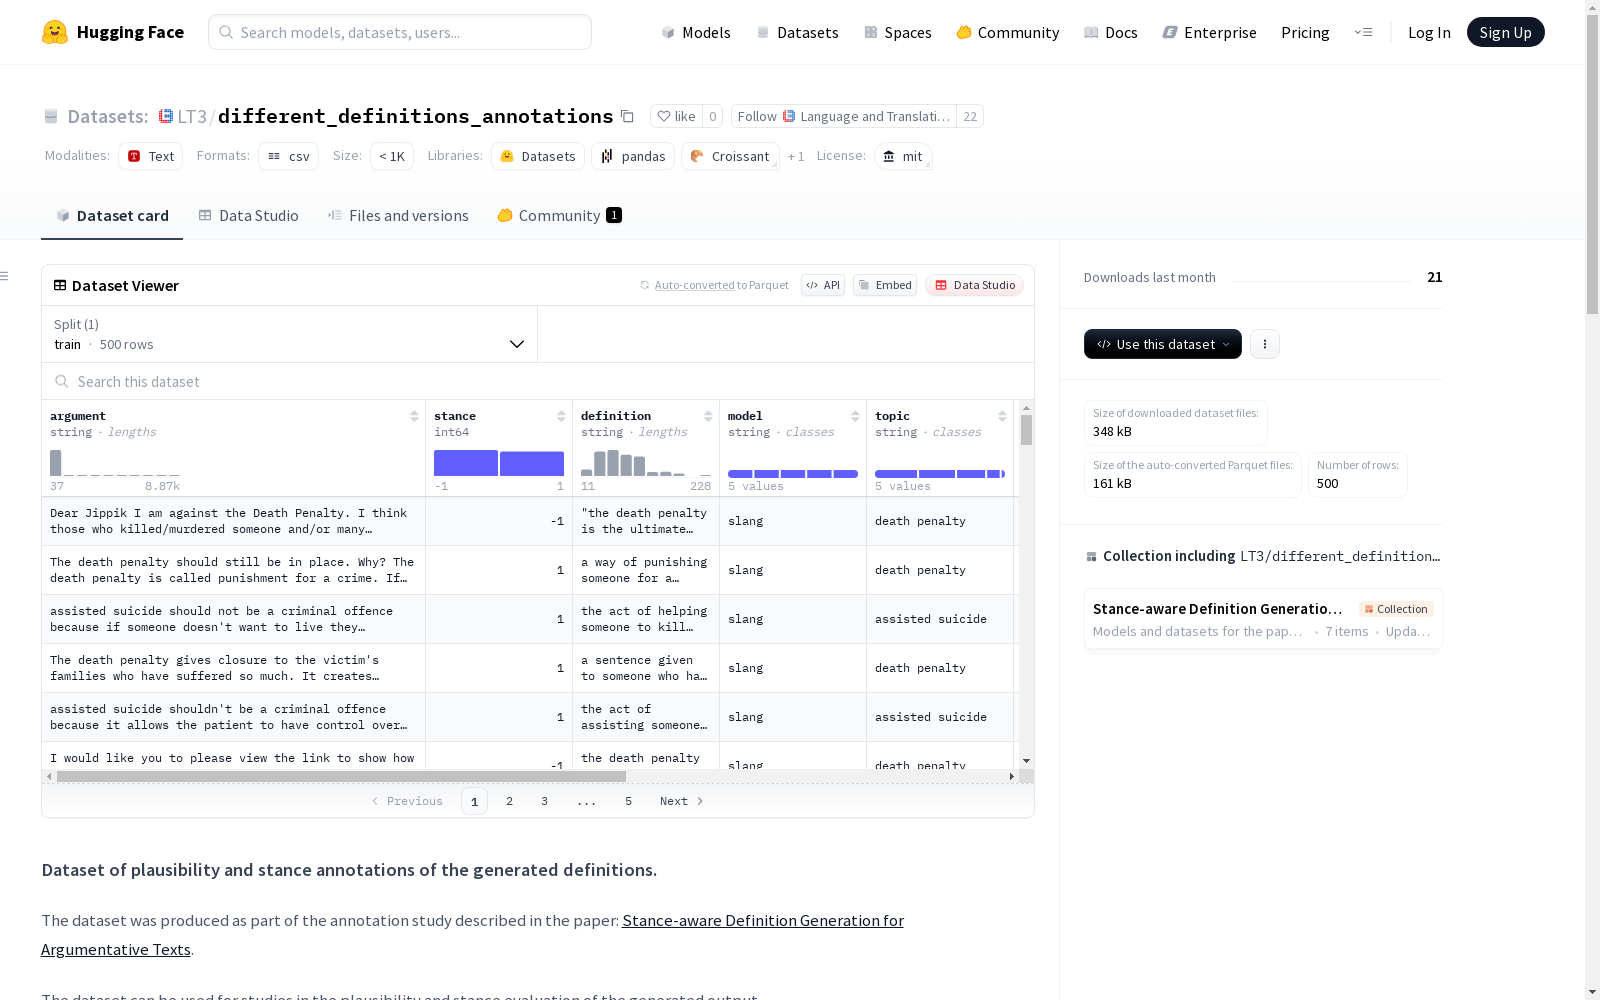Sort the definition column
The image size is (1600, 1000).
708,416
